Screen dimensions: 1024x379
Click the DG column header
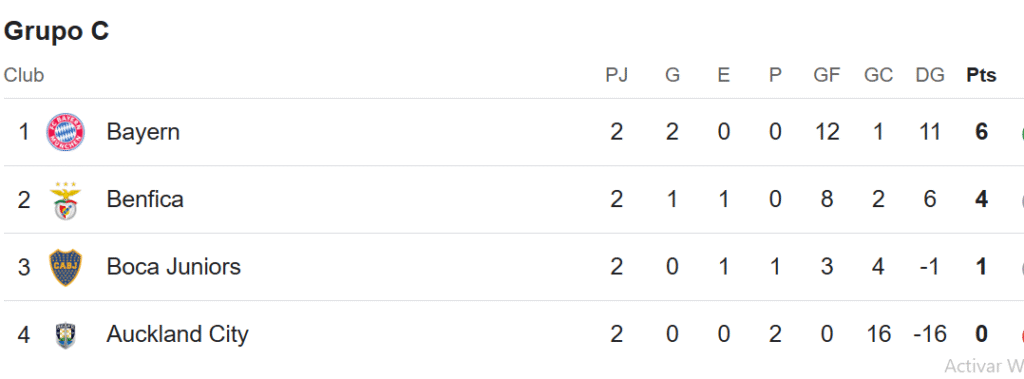point(930,76)
